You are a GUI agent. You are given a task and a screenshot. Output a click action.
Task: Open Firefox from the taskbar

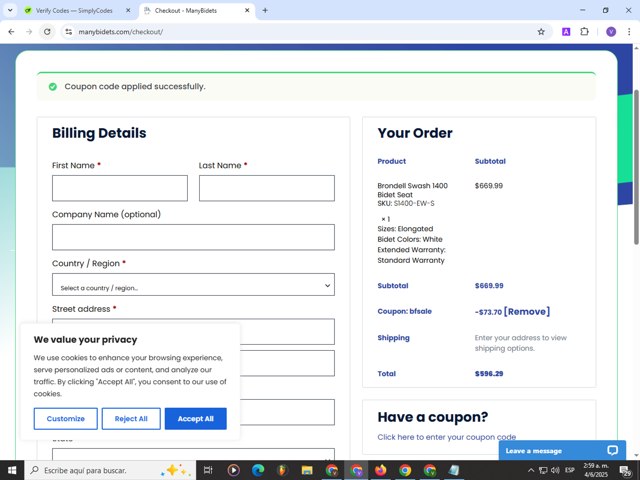coord(380,470)
